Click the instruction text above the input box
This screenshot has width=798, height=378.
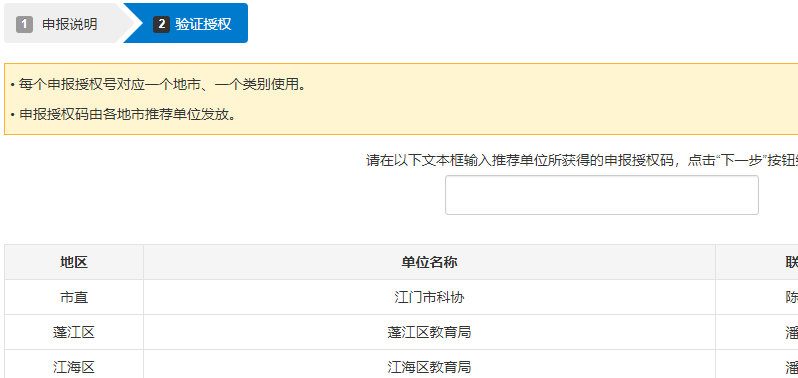582,160
